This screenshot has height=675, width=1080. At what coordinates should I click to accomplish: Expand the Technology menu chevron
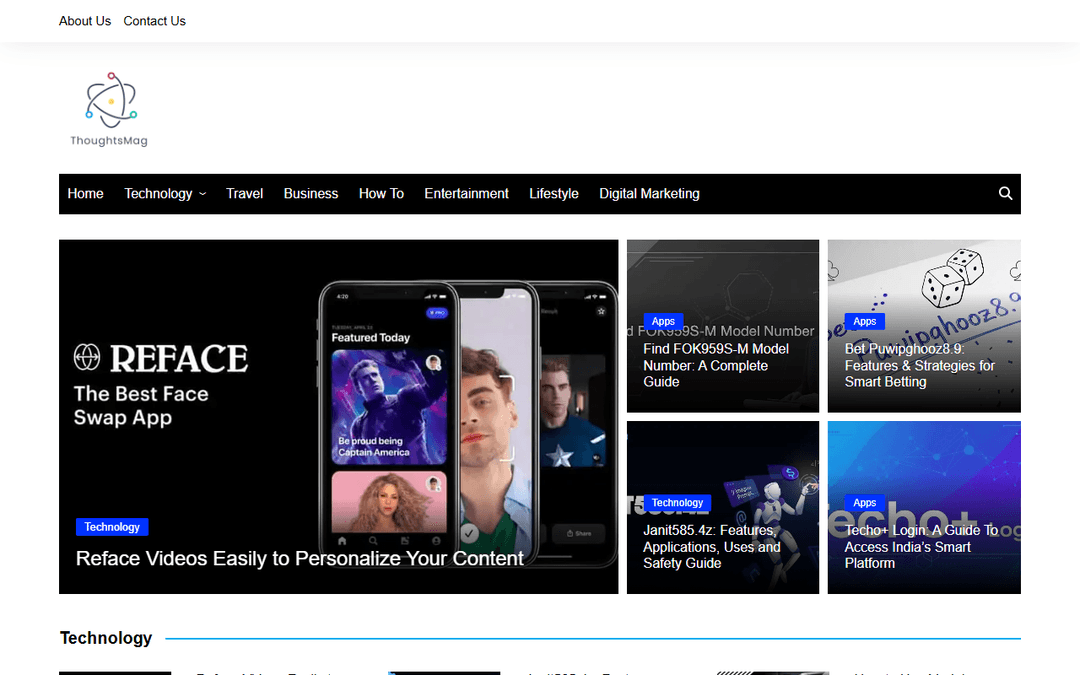pyautogui.click(x=202, y=194)
